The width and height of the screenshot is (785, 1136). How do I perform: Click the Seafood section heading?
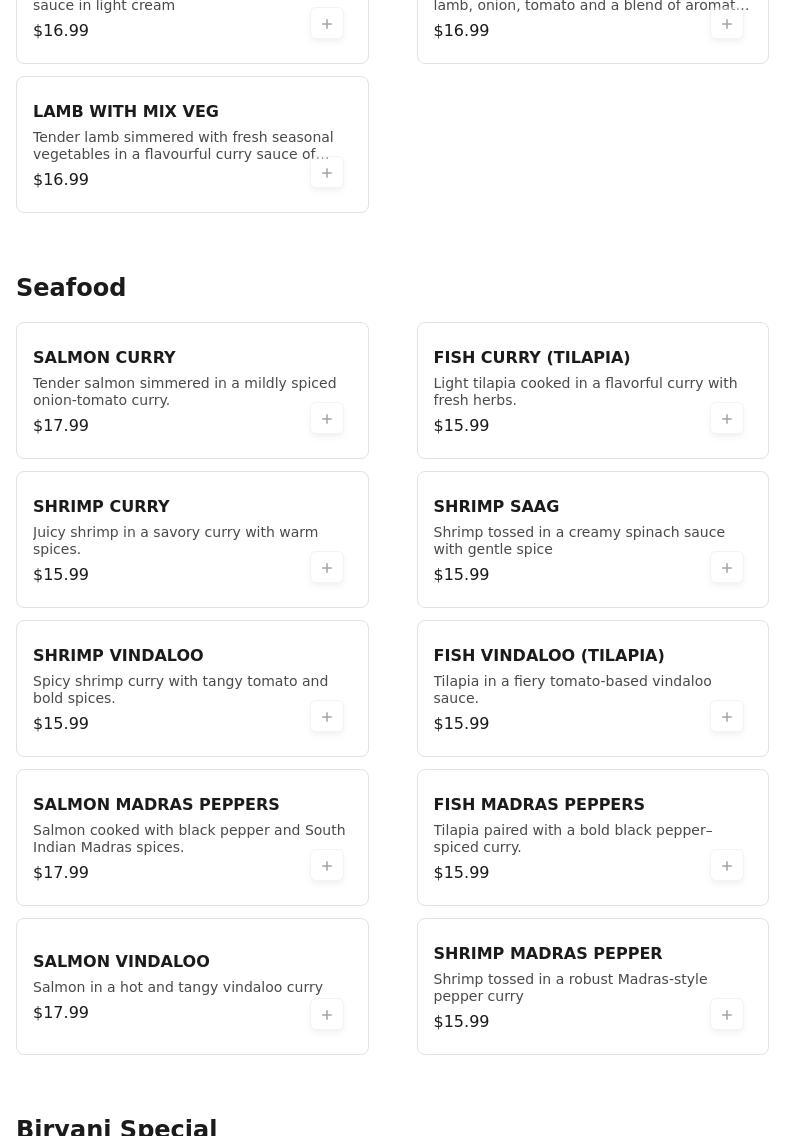coord(71,288)
